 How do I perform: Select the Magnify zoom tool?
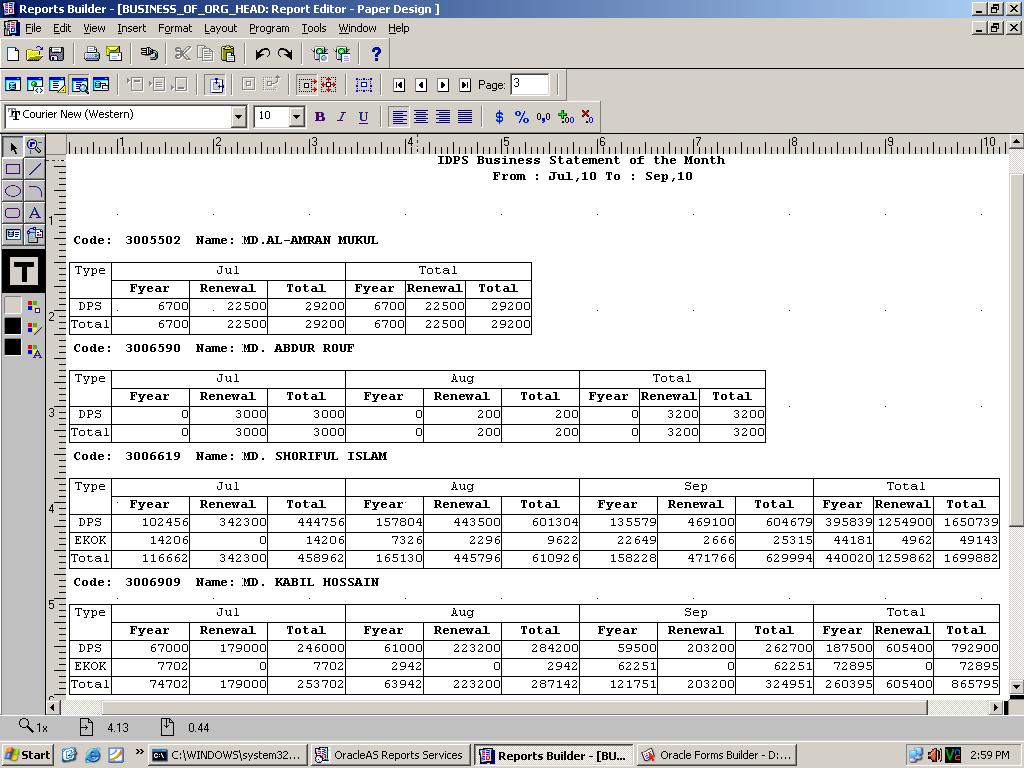pos(35,147)
